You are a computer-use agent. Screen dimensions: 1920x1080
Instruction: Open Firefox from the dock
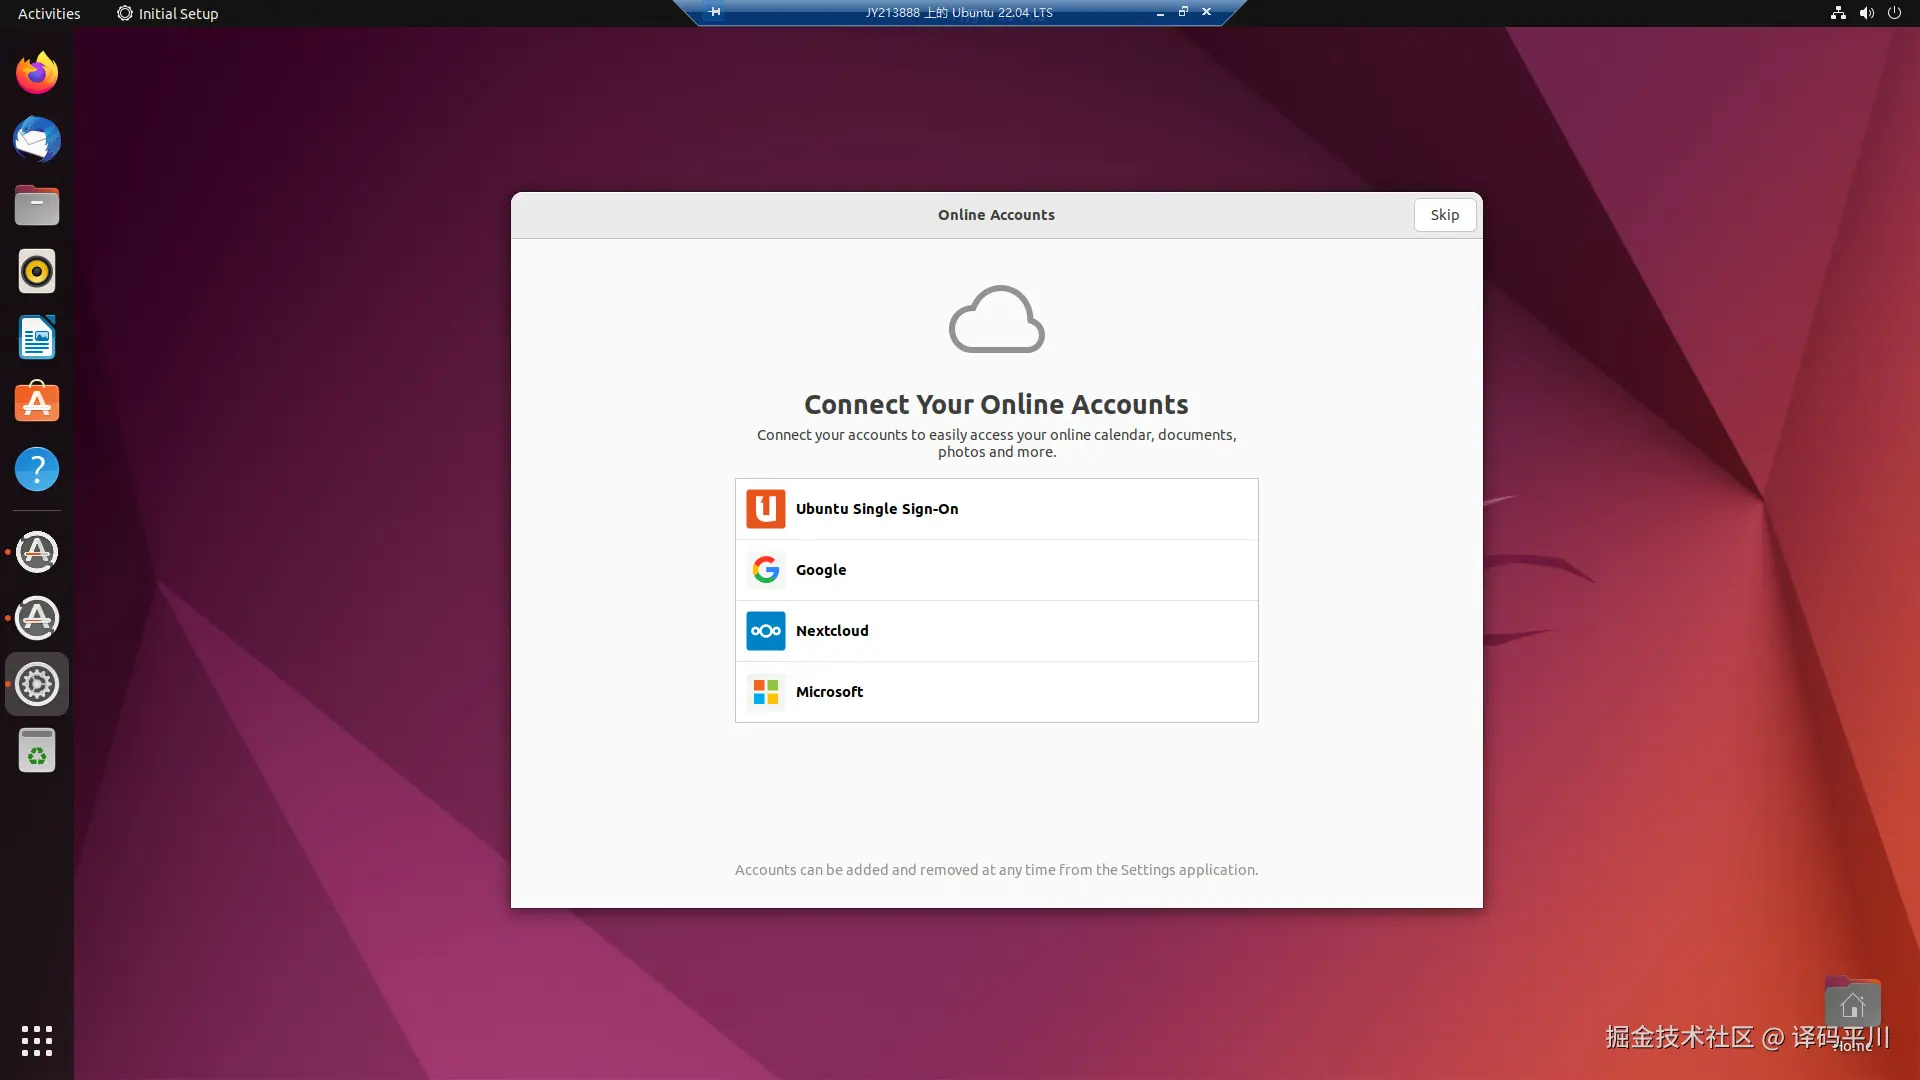37,73
